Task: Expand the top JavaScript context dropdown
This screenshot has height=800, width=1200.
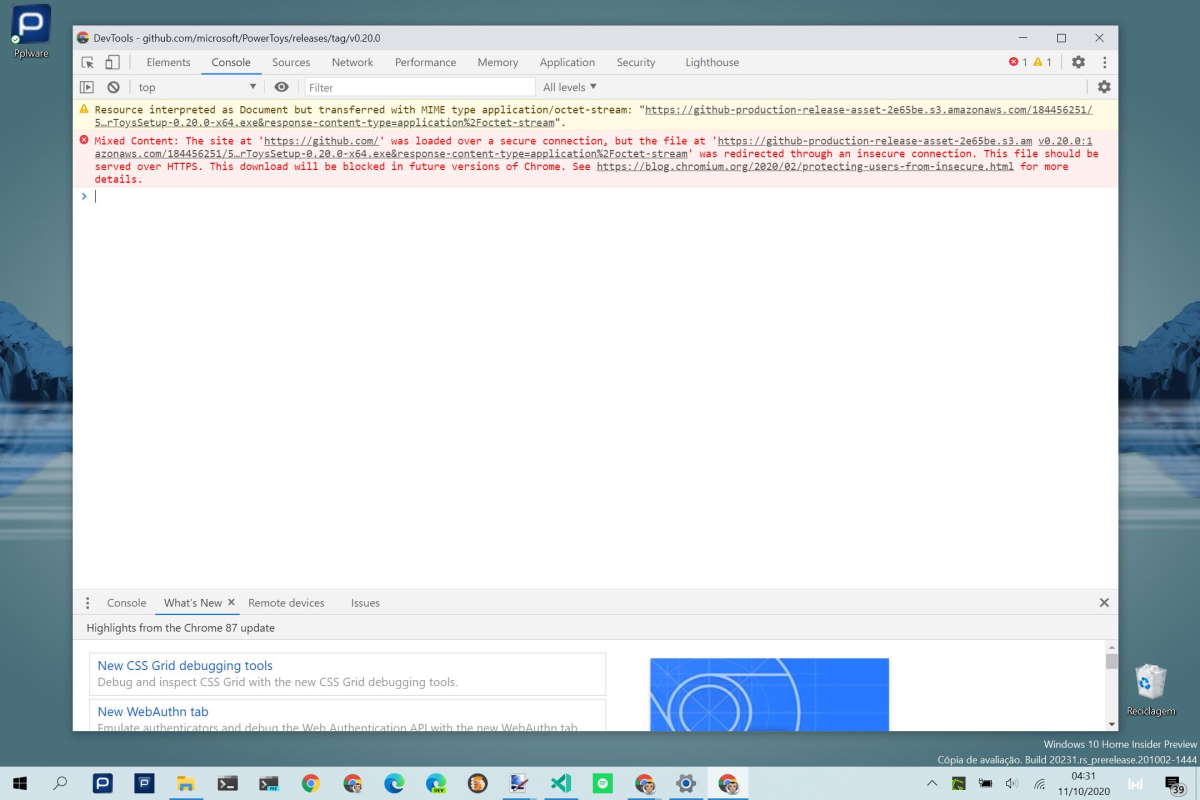Action: point(197,87)
